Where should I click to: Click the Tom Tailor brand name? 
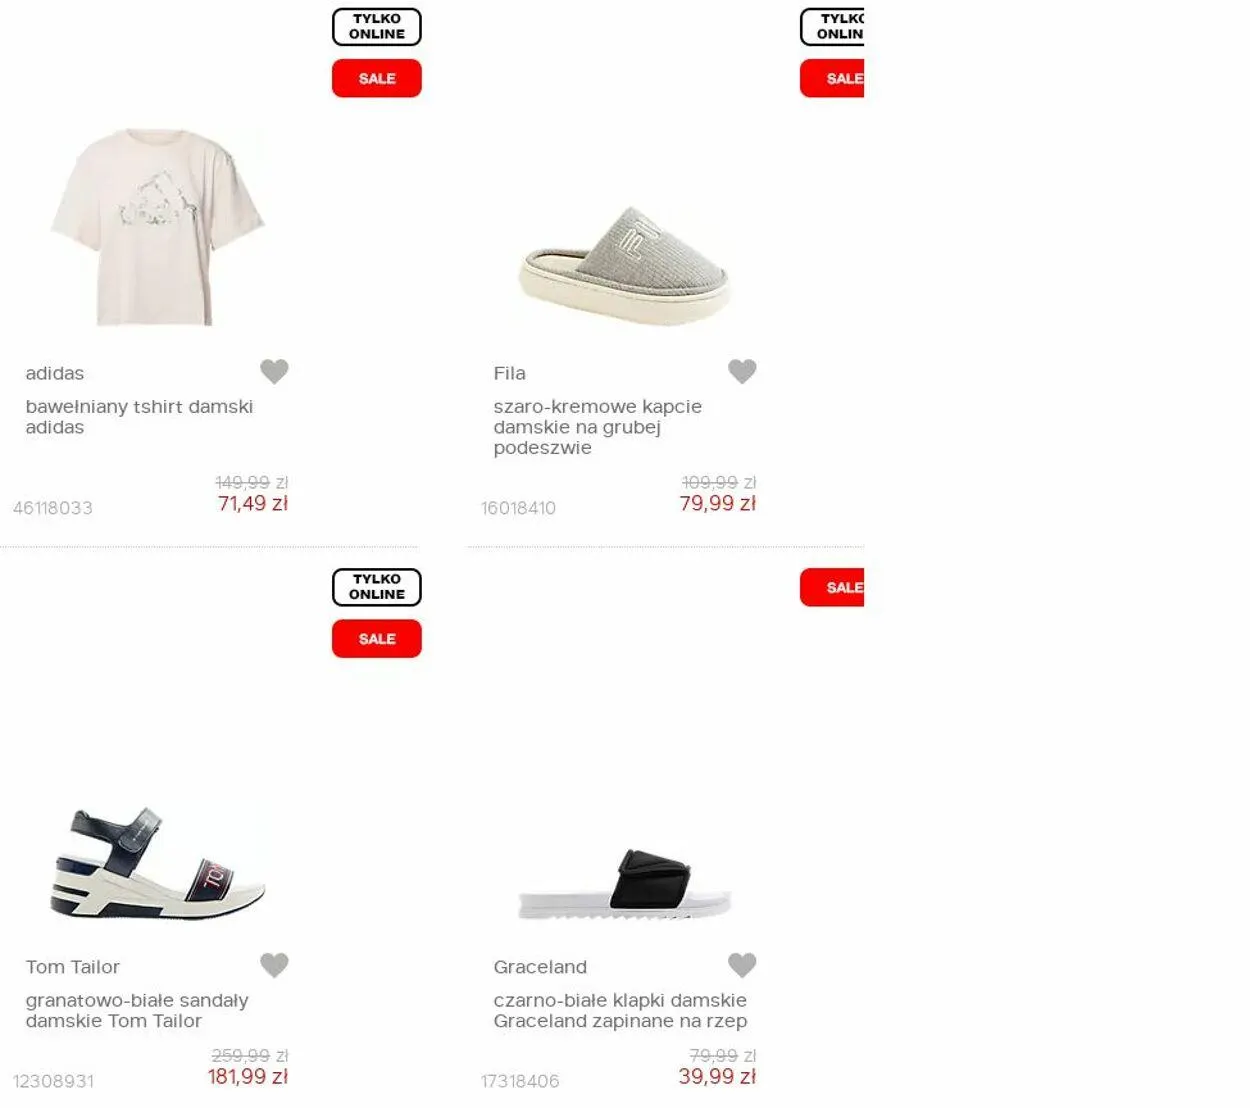click(x=72, y=967)
